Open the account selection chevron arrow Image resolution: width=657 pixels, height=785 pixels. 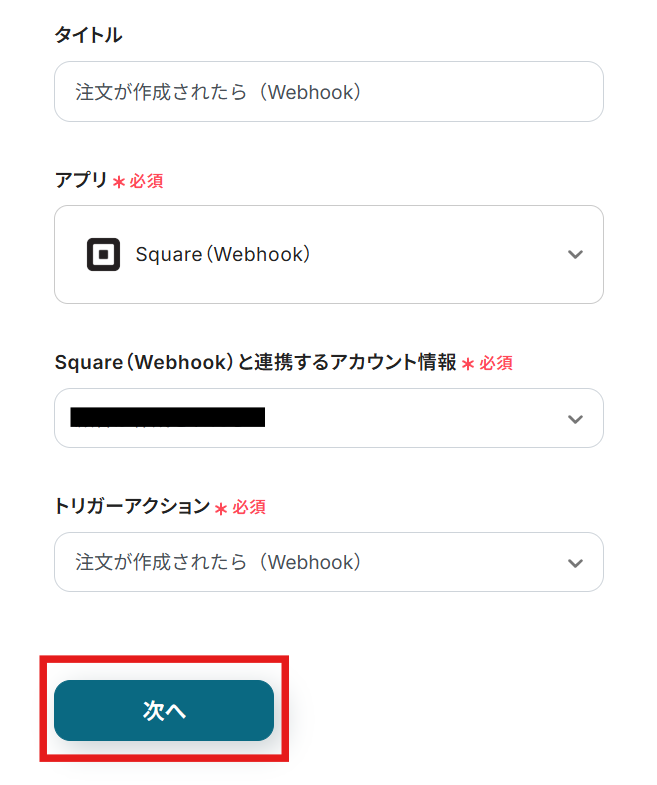tap(575, 419)
